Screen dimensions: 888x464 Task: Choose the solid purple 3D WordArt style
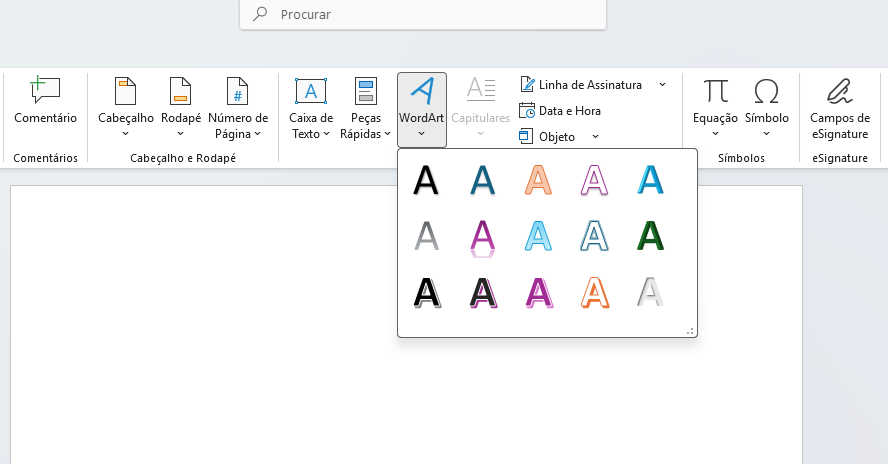538,292
